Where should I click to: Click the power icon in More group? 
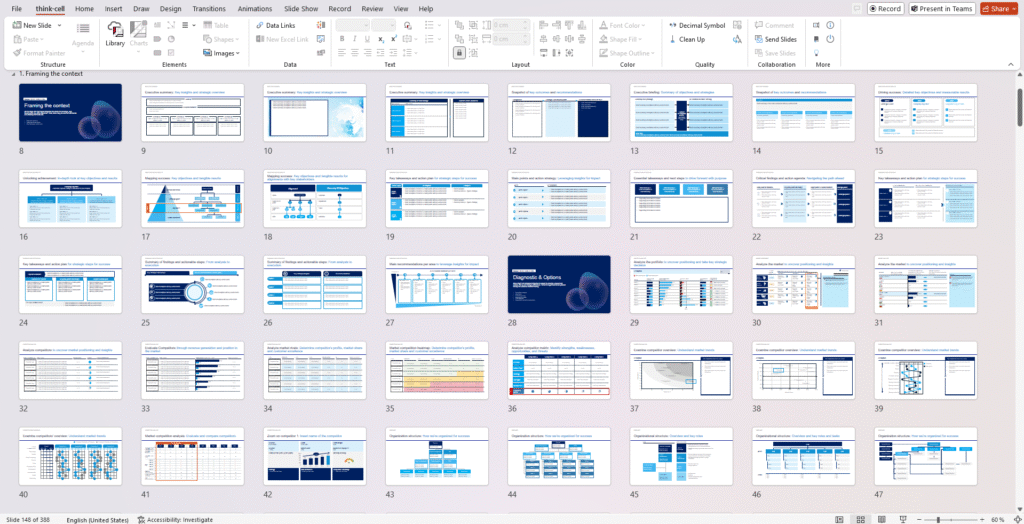830,39
